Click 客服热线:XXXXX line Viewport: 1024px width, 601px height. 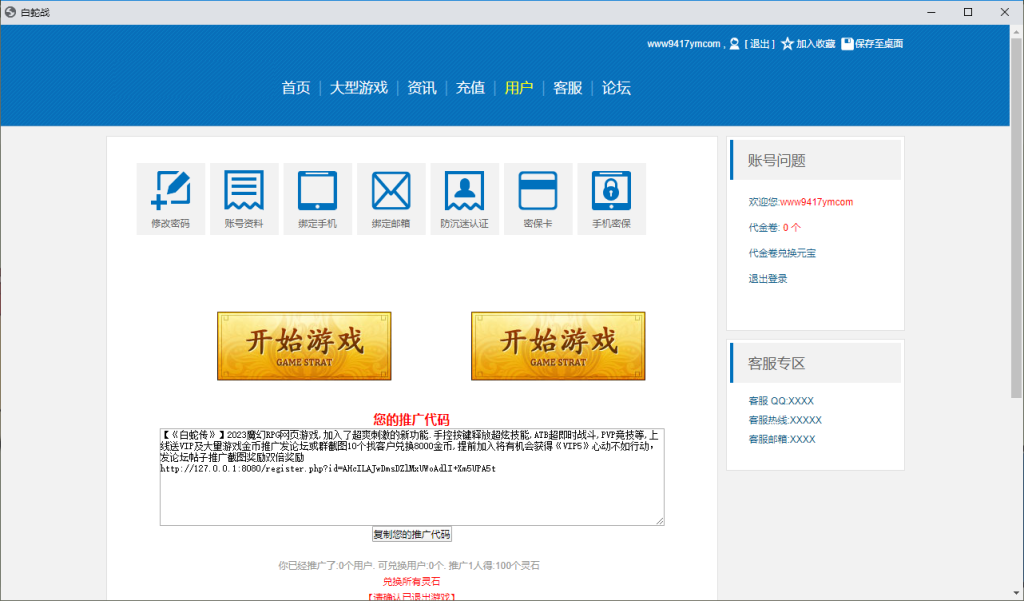pyautogui.click(x=785, y=420)
